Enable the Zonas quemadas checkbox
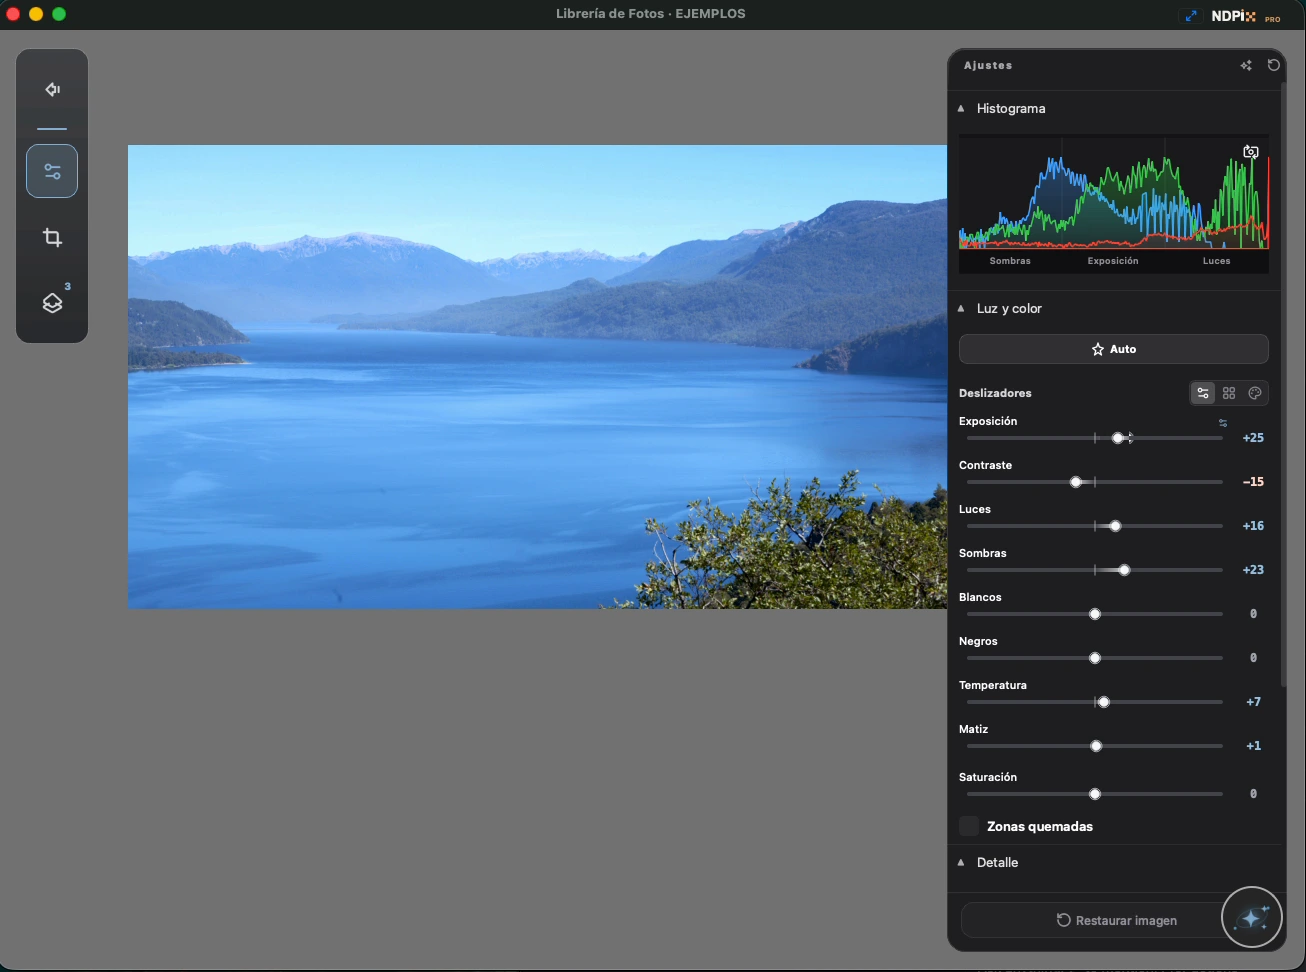The width and height of the screenshot is (1306, 972). (969, 826)
